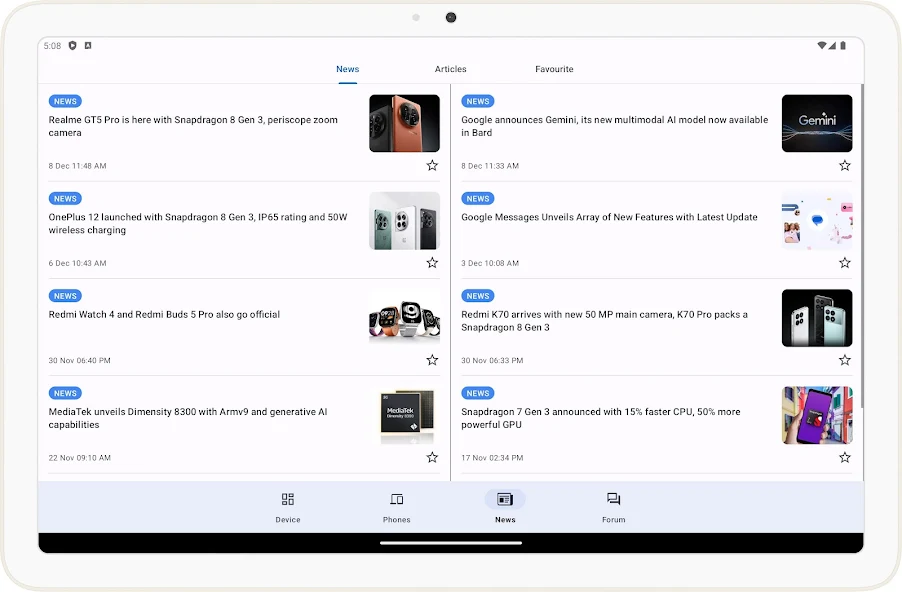Image resolution: width=902 pixels, height=592 pixels.
Task: Click the "30 Nov 06:33 PM" timestamp
Action: coord(492,360)
